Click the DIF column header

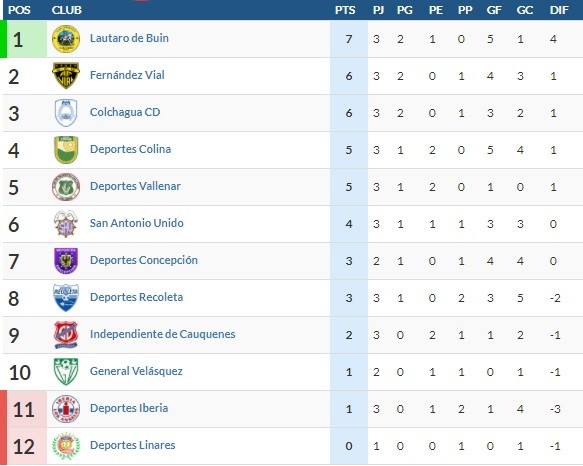559,10
